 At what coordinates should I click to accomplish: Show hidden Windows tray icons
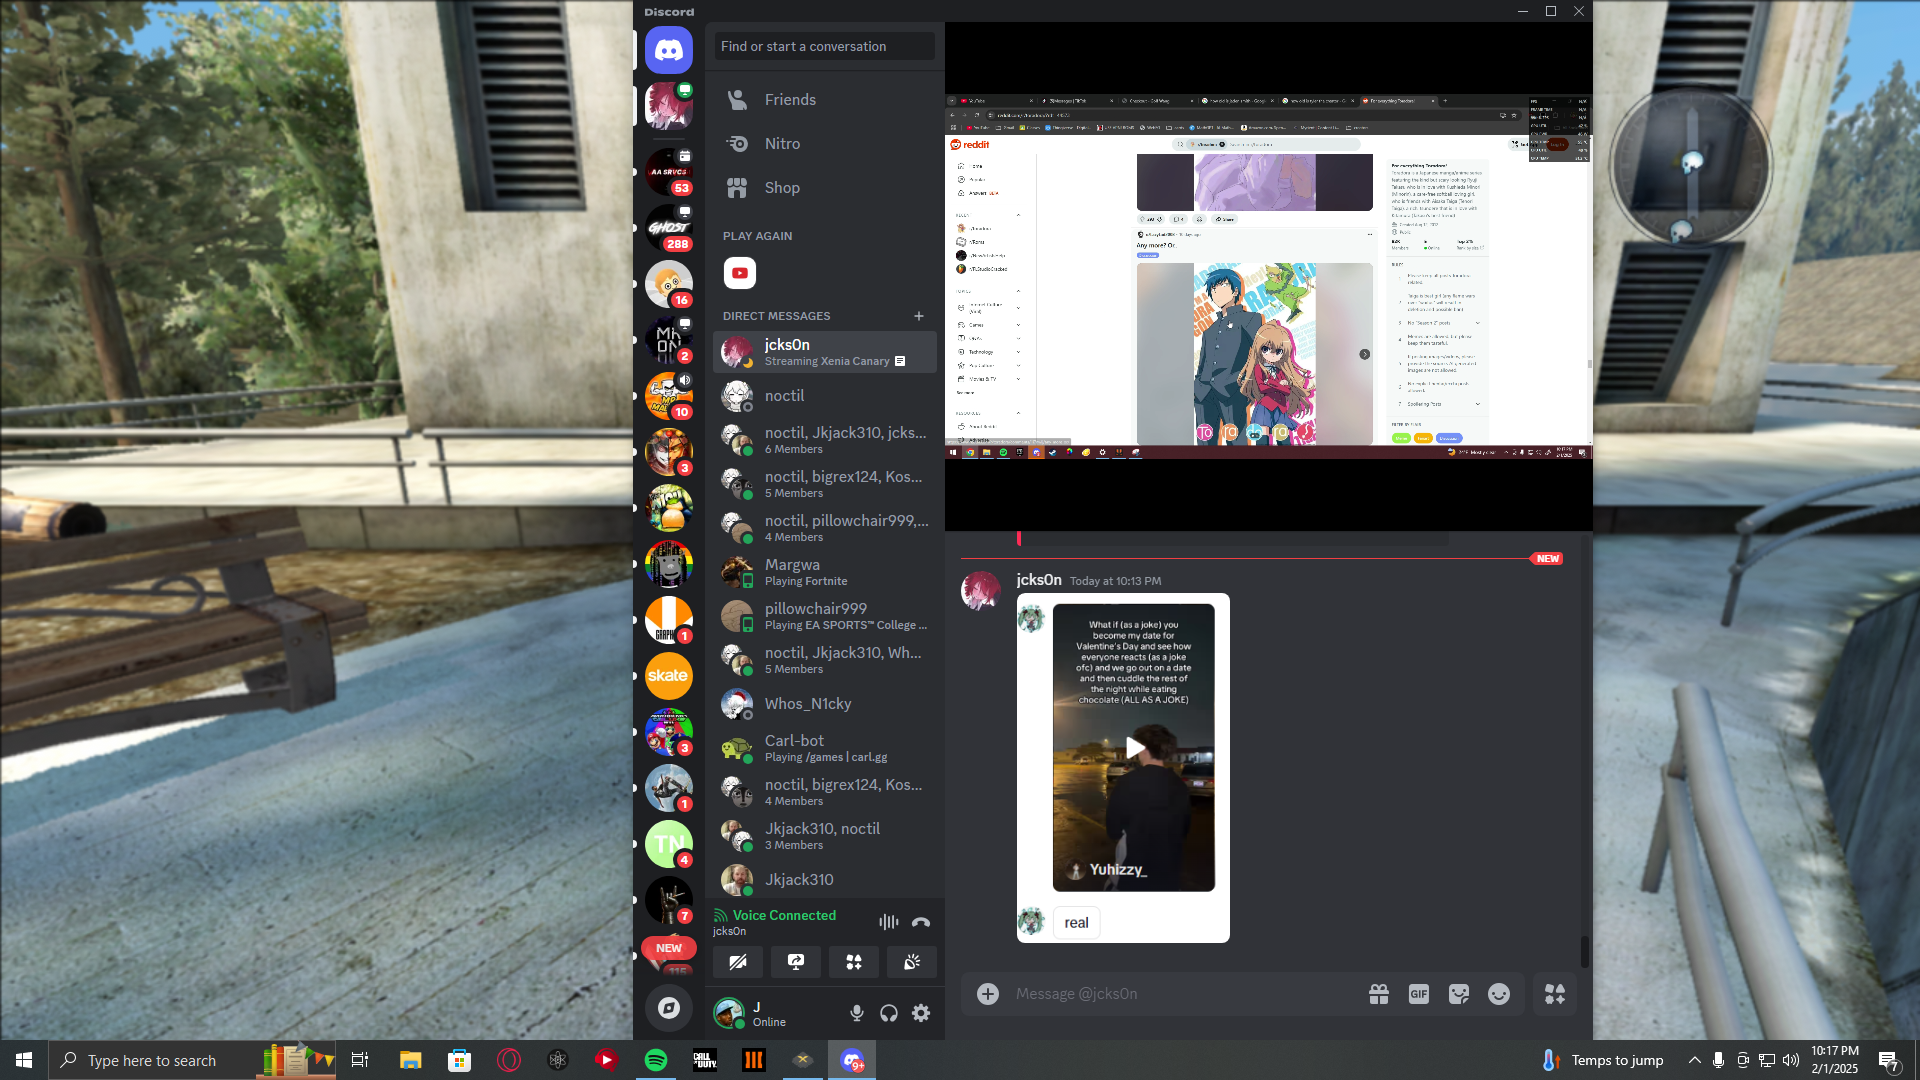pyautogui.click(x=1694, y=1060)
